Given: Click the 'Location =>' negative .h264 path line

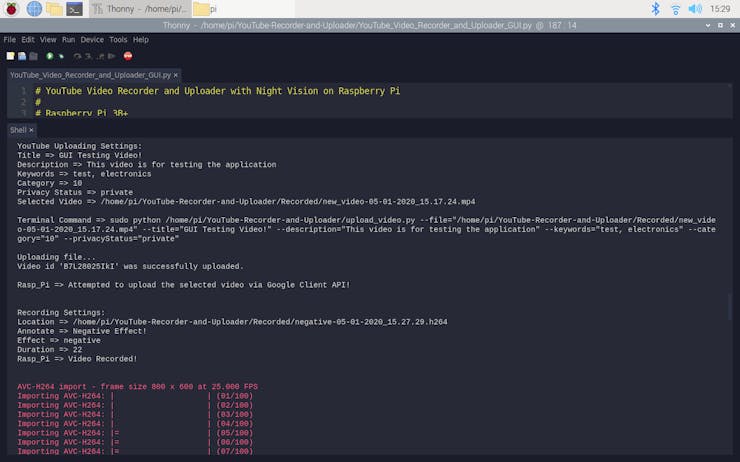Looking at the screenshot, I should coord(232,322).
